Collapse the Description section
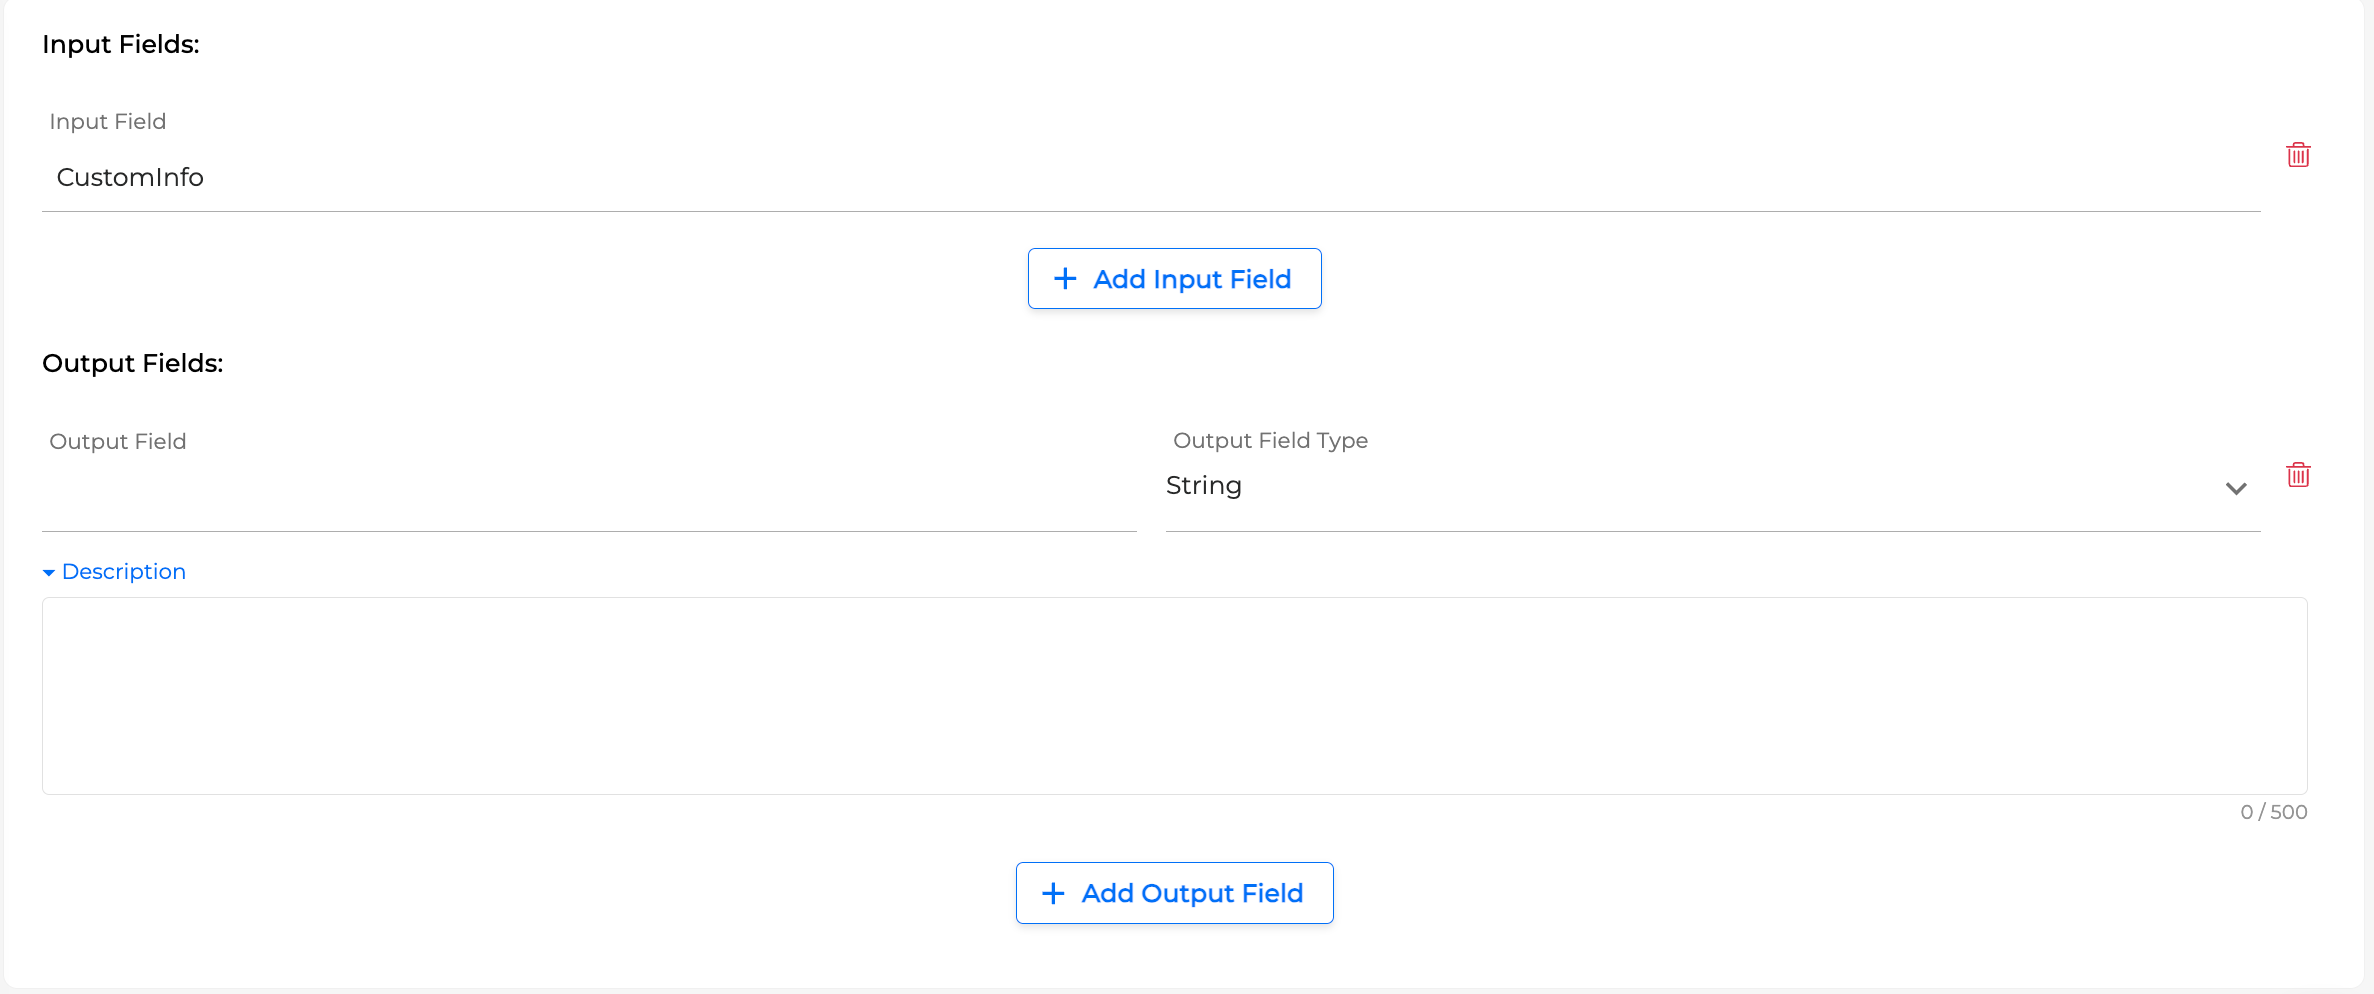This screenshot has width=2374, height=994. point(123,572)
